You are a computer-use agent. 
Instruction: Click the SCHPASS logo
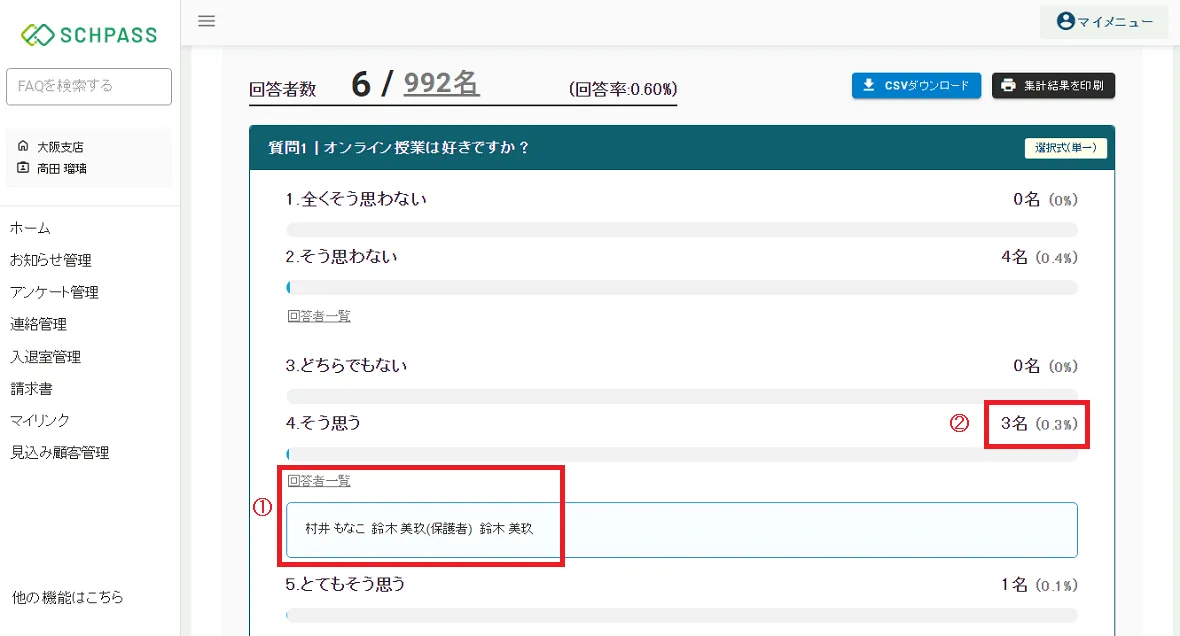point(89,35)
